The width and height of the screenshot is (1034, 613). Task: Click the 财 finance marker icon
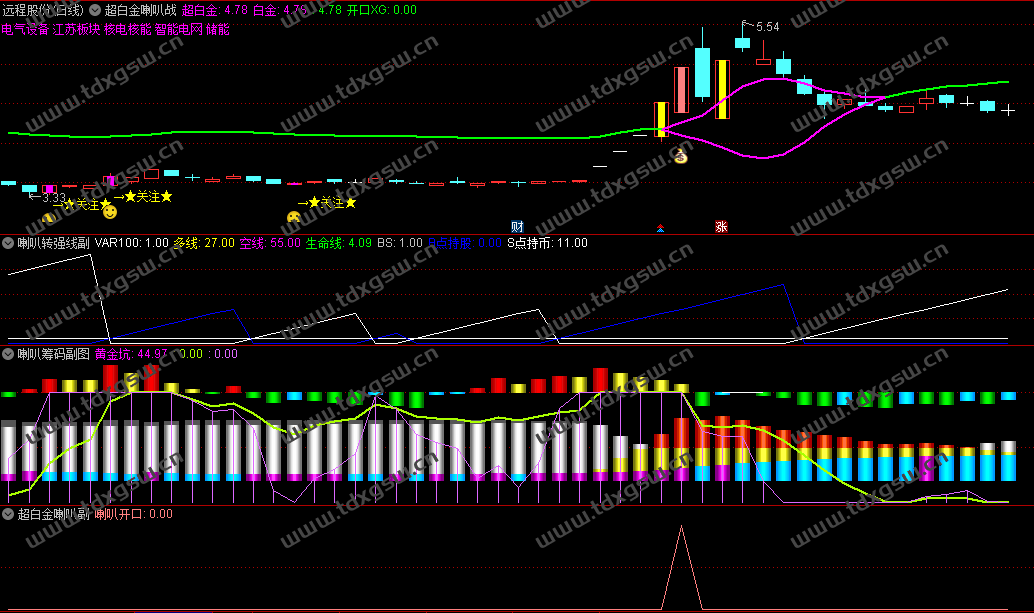(x=517, y=227)
